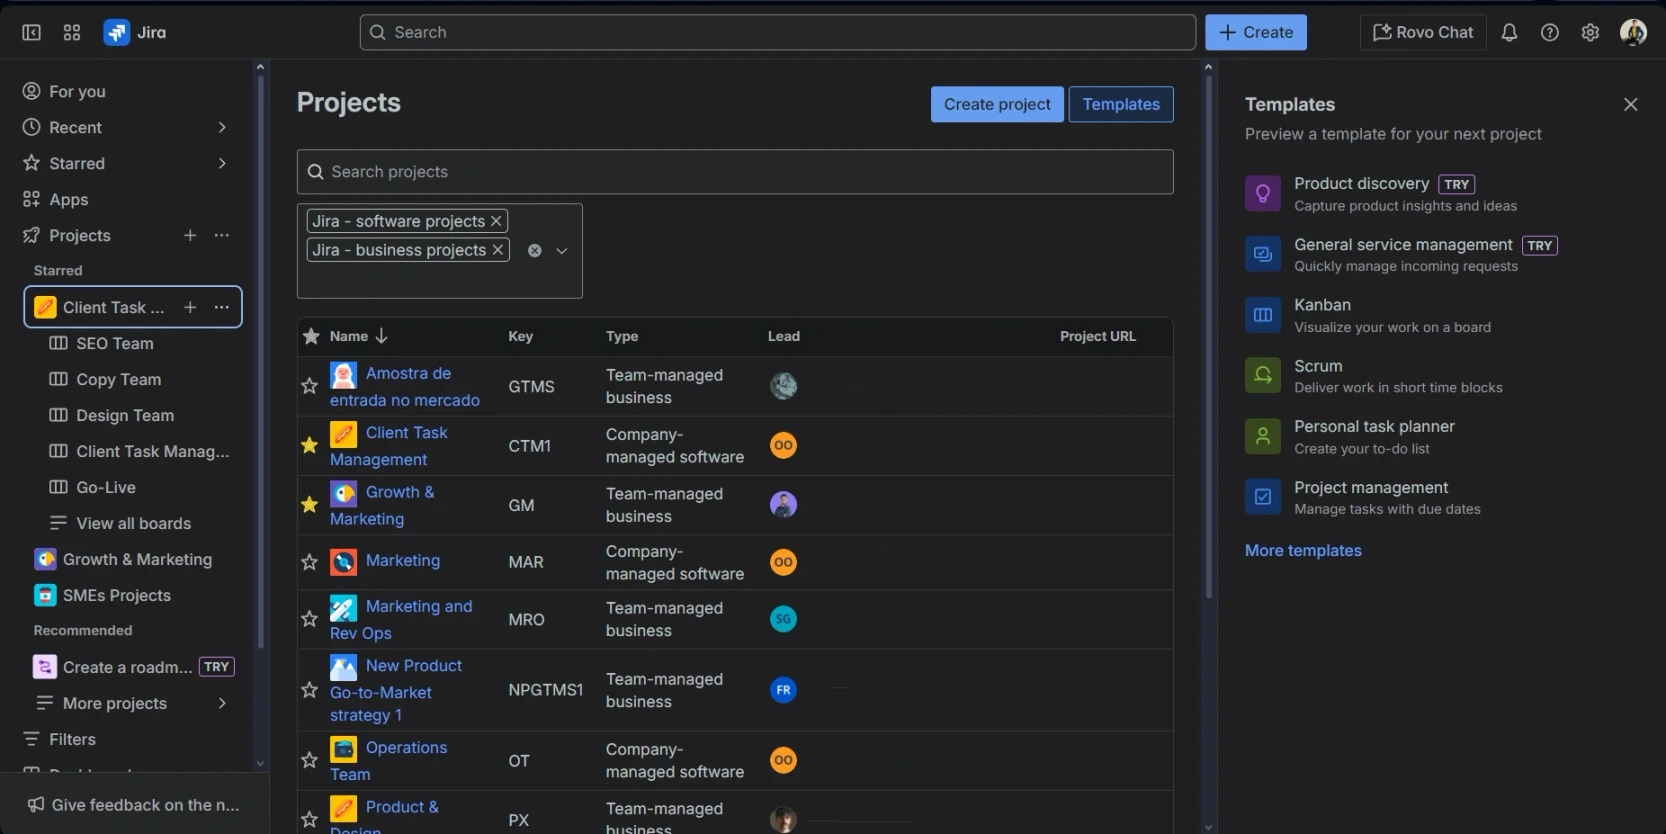Click the star column header icon
This screenshot has width=1666, height=834.
point(311,336)
